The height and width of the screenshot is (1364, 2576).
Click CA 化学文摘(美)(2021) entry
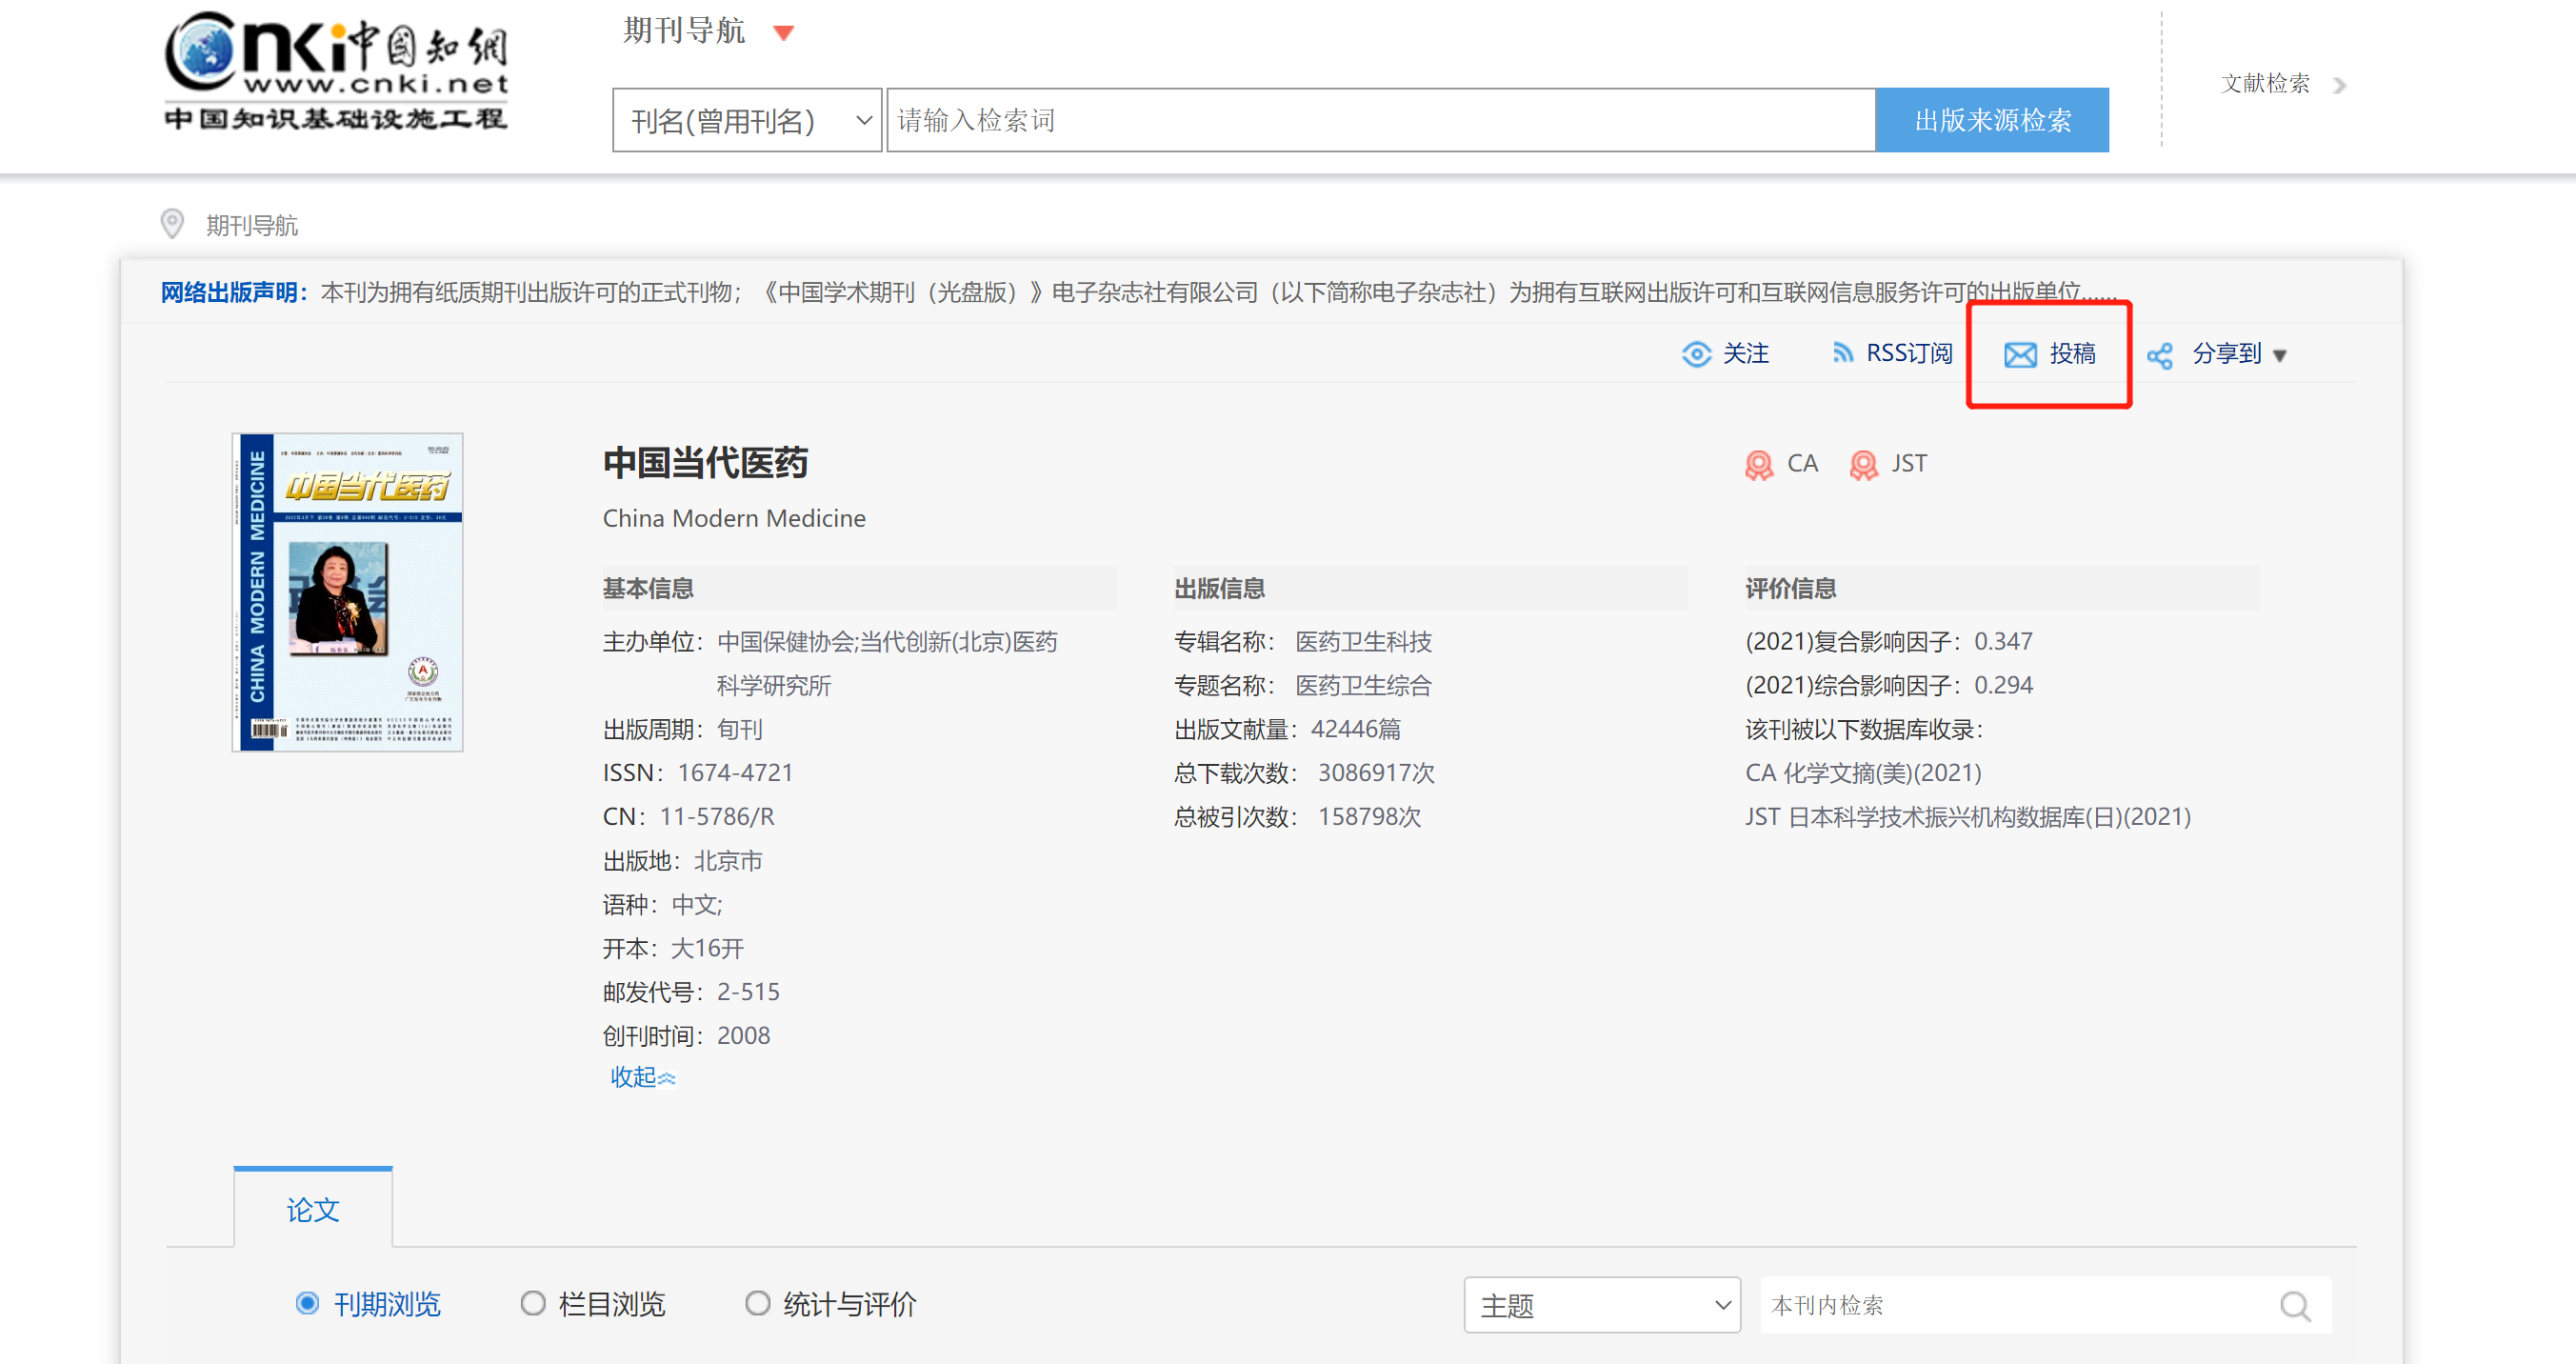[1863, 773]
